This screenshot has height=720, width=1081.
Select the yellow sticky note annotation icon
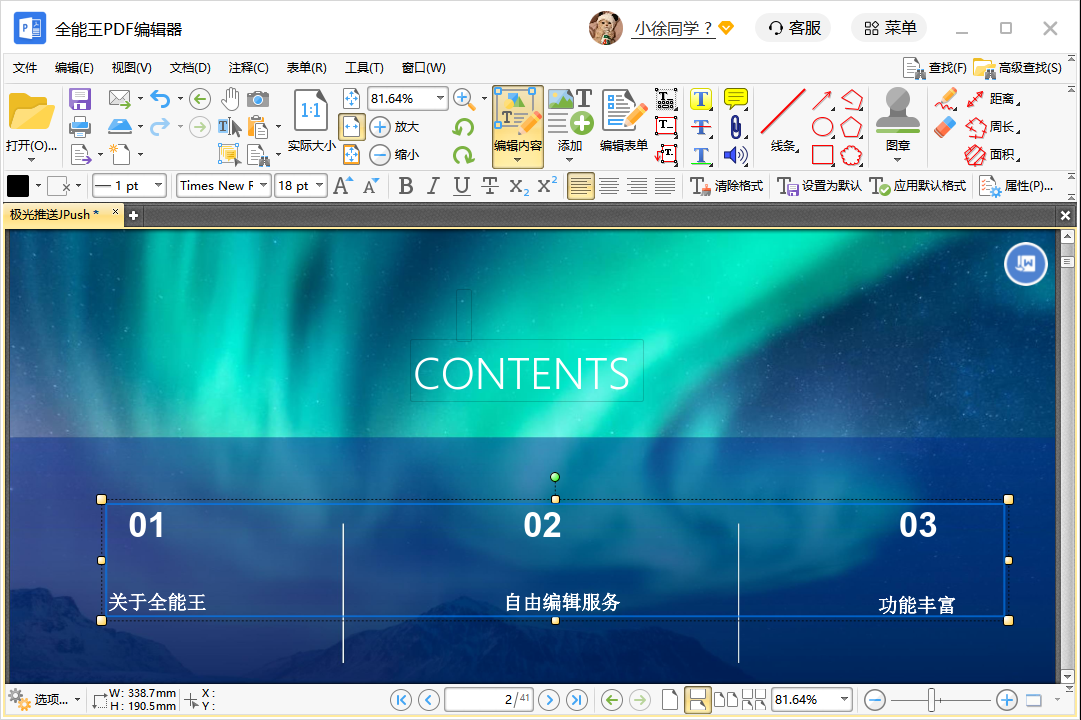(736, 98)
